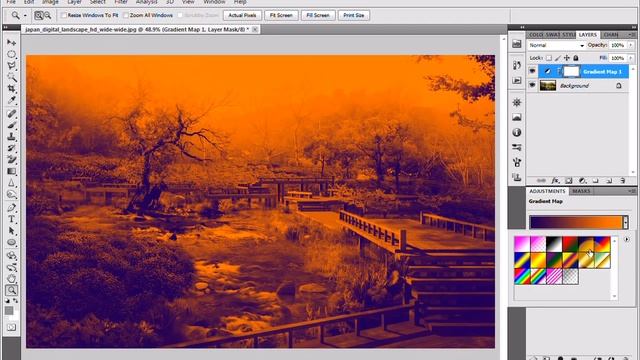Select the Dodge tool
This screenshot has width=640, height=360.
pyautogui.click(x=11, y=194)
